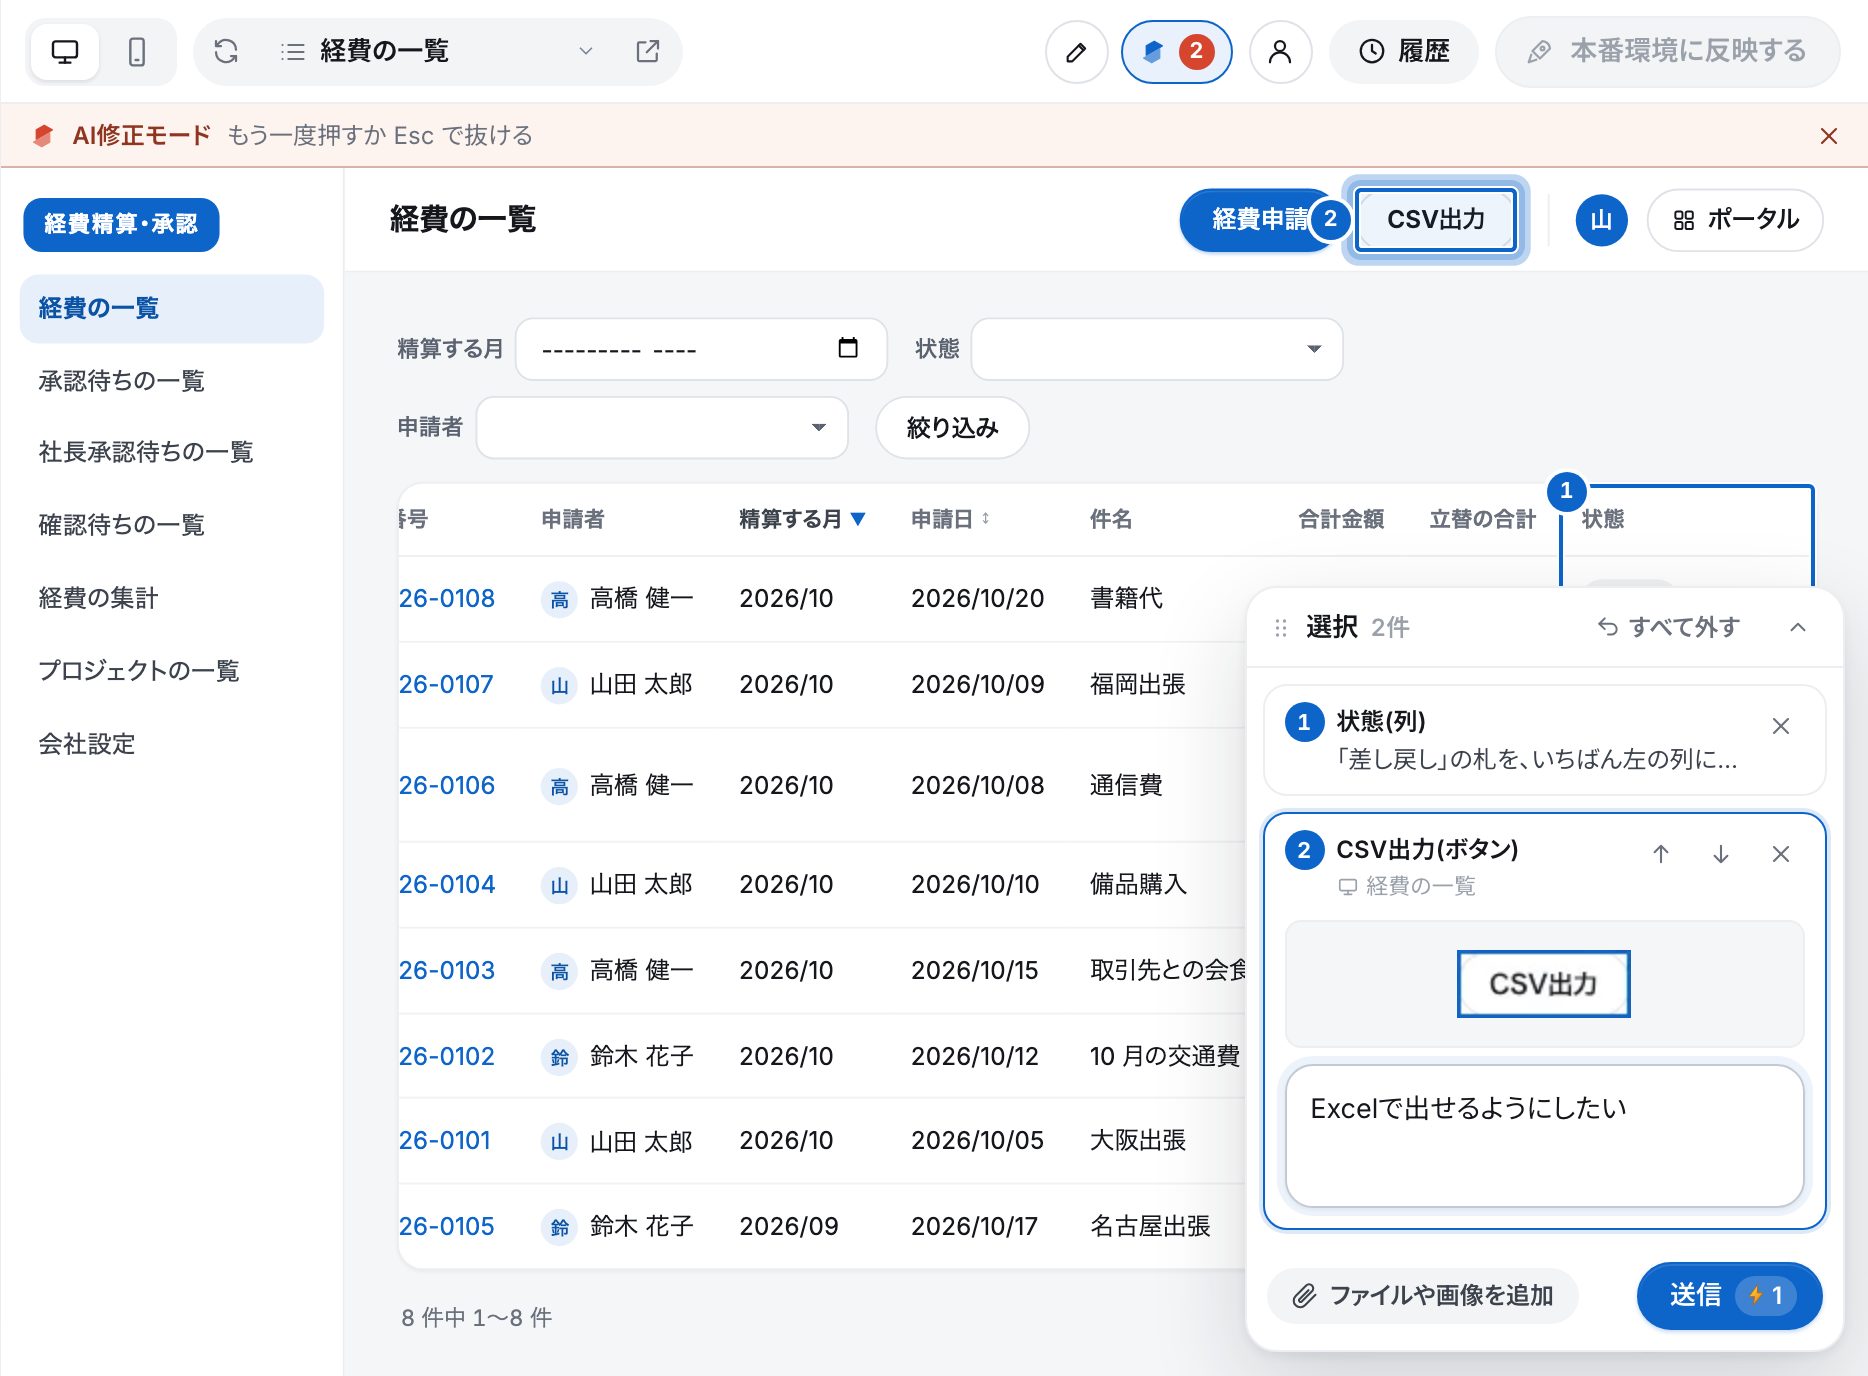Click 本番環境に反映する button
This screenshot has height=1376, width=1868.
[x=1667, y=52]
